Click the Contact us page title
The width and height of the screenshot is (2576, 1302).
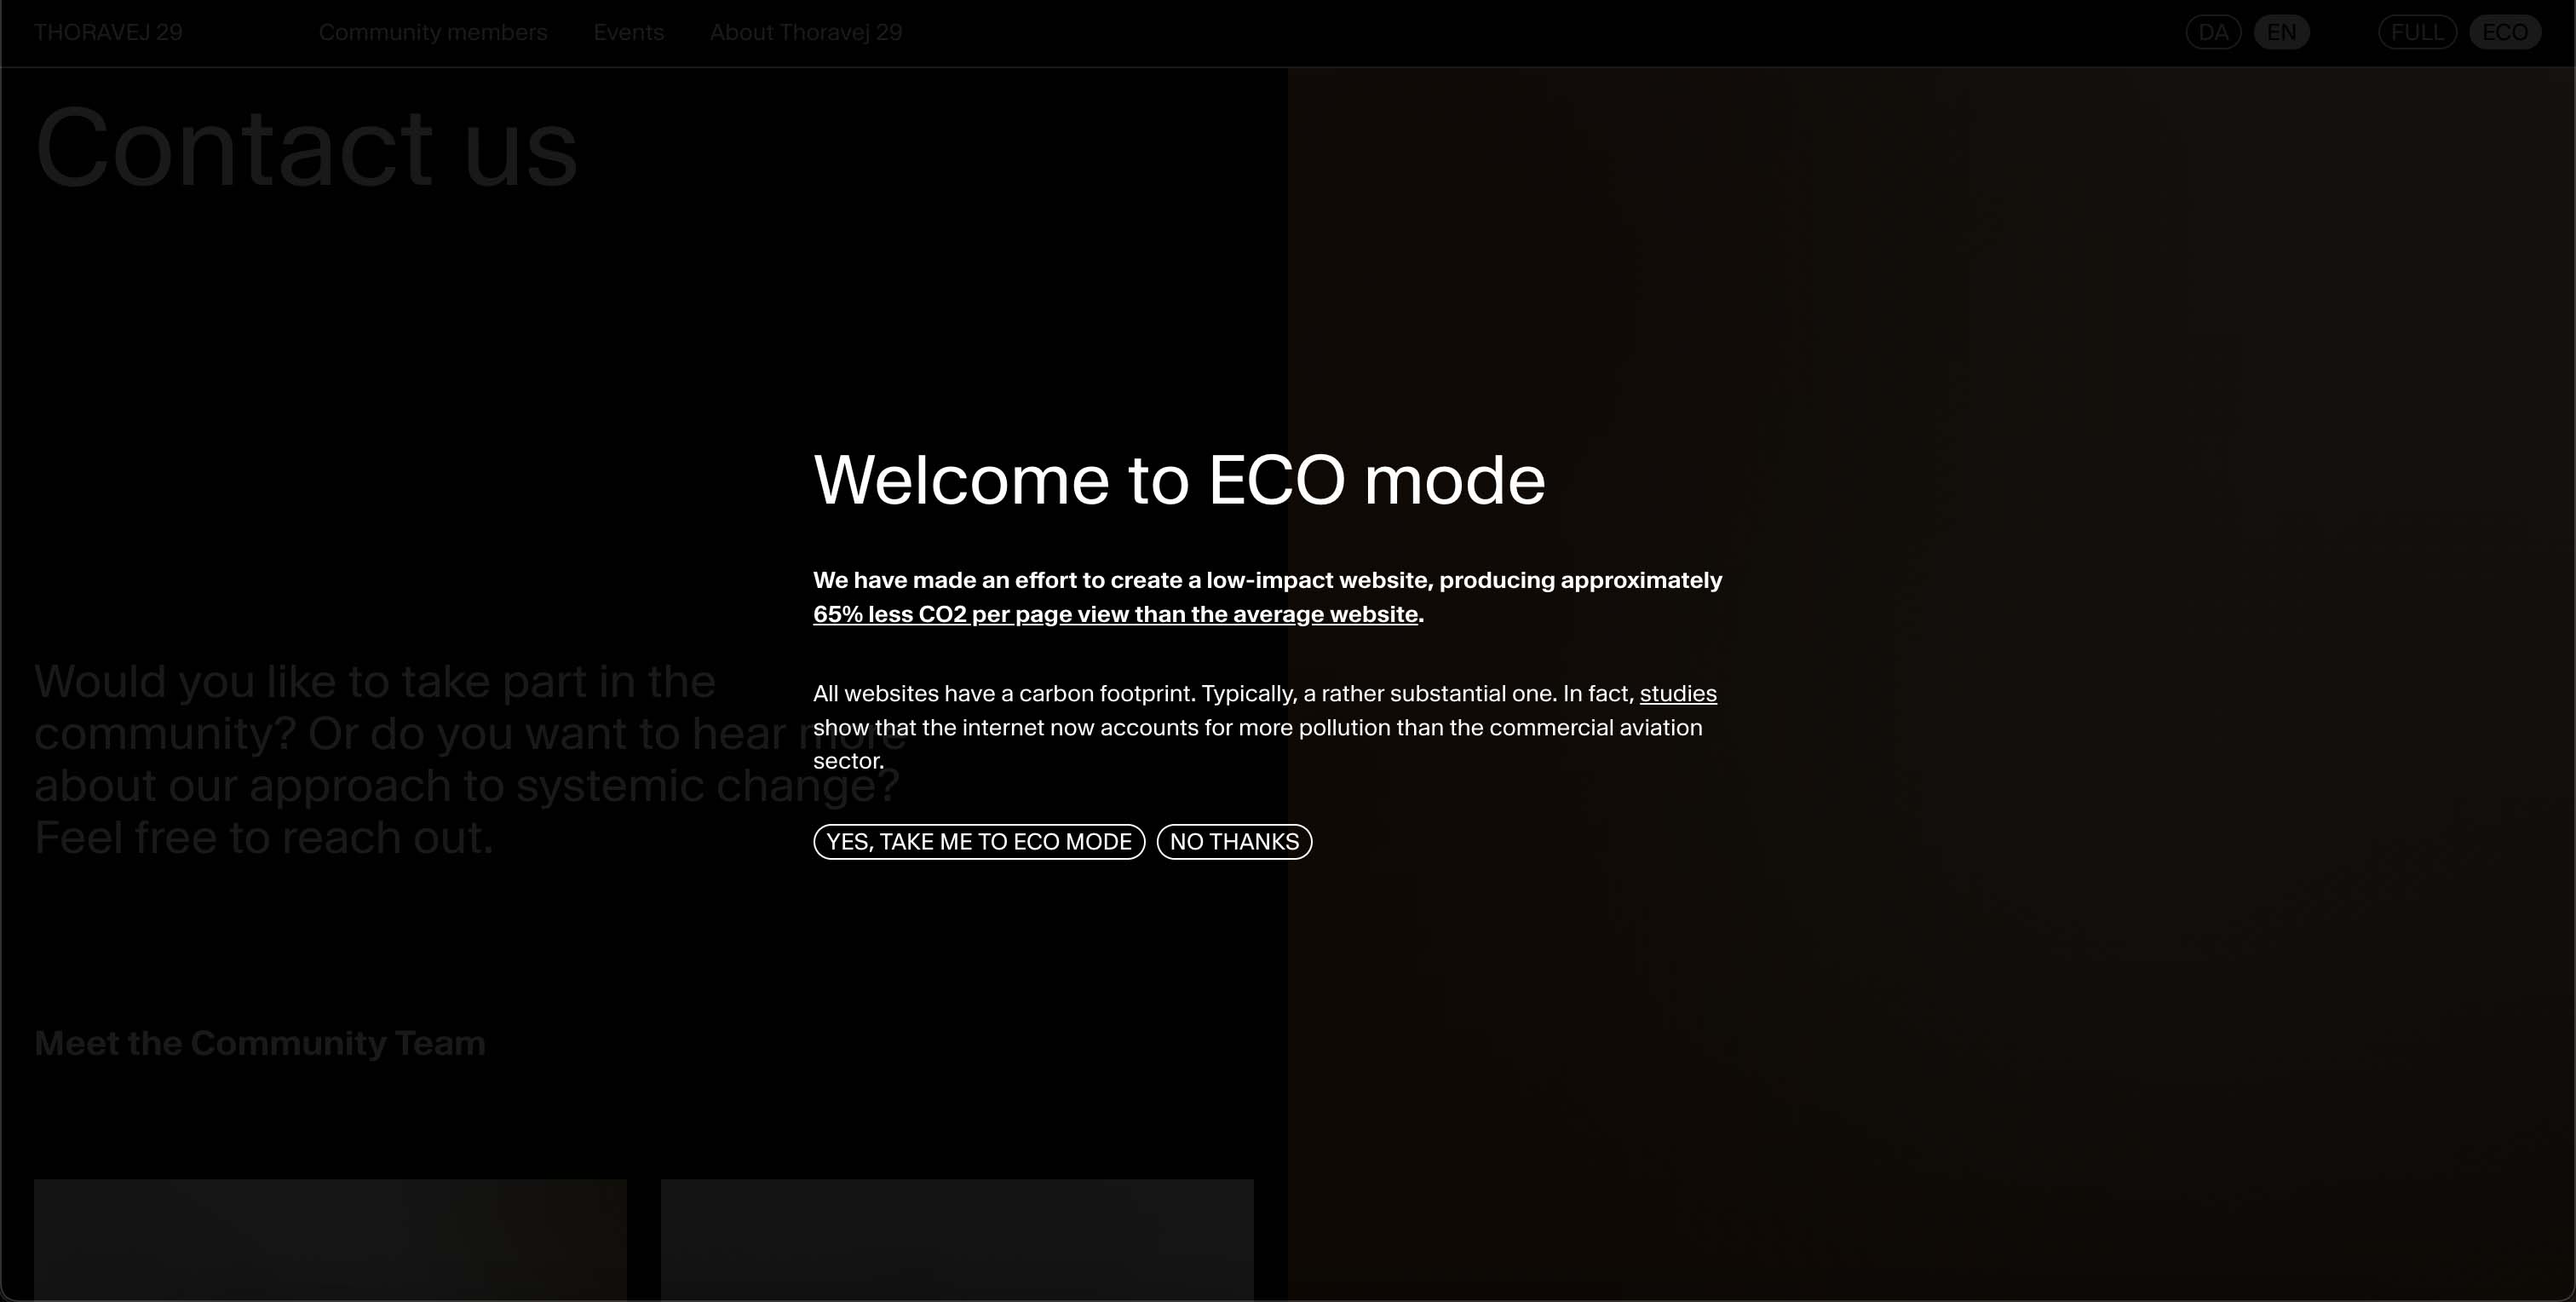(x=306, y=148)
